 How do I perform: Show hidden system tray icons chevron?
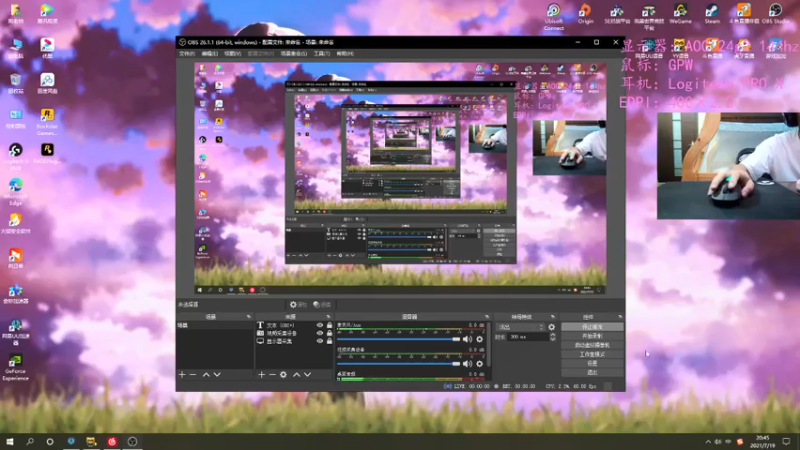(x=708, y=442)
